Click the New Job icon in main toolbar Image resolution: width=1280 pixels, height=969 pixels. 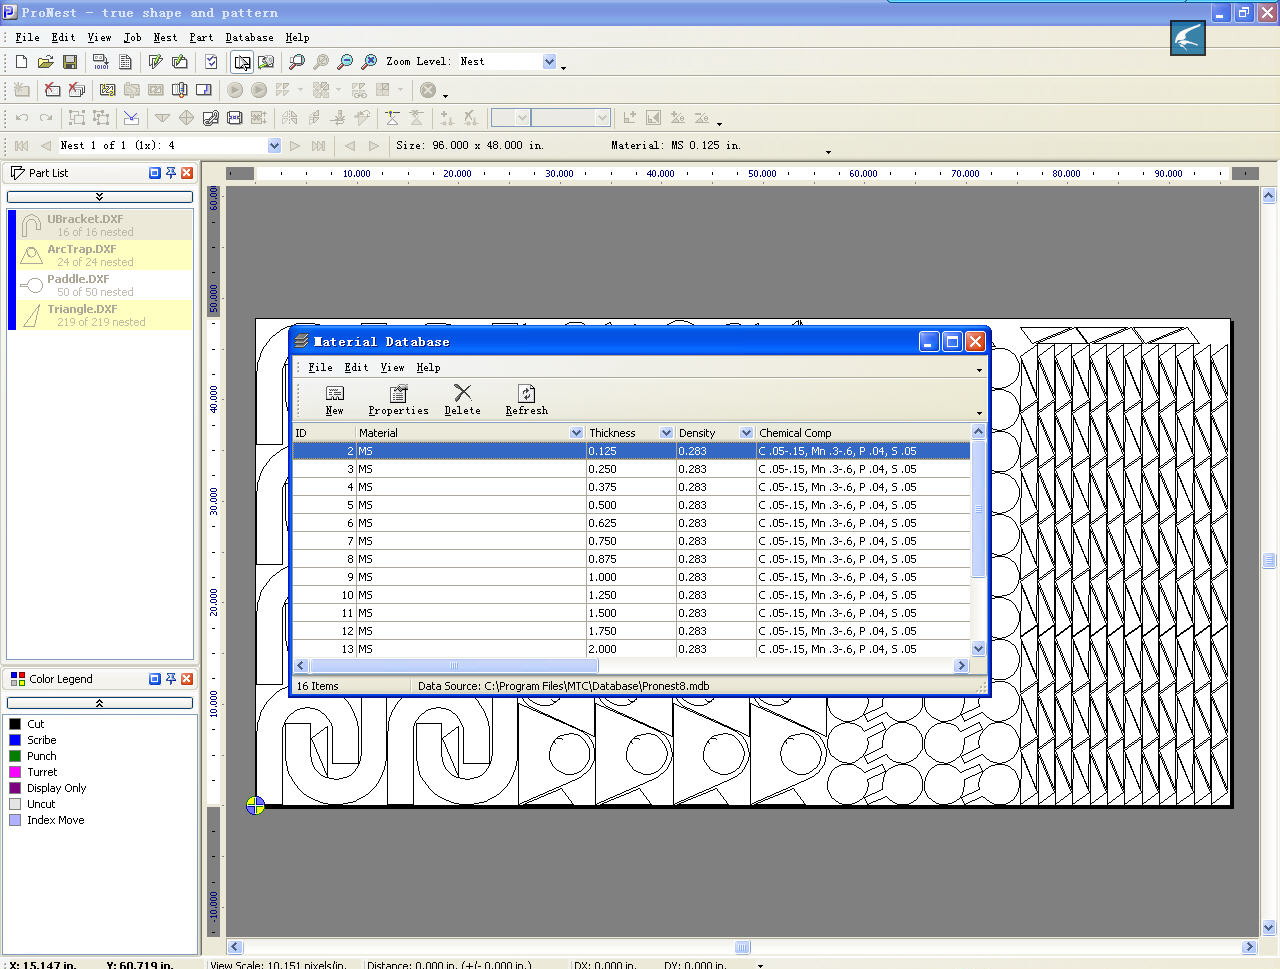21,62
